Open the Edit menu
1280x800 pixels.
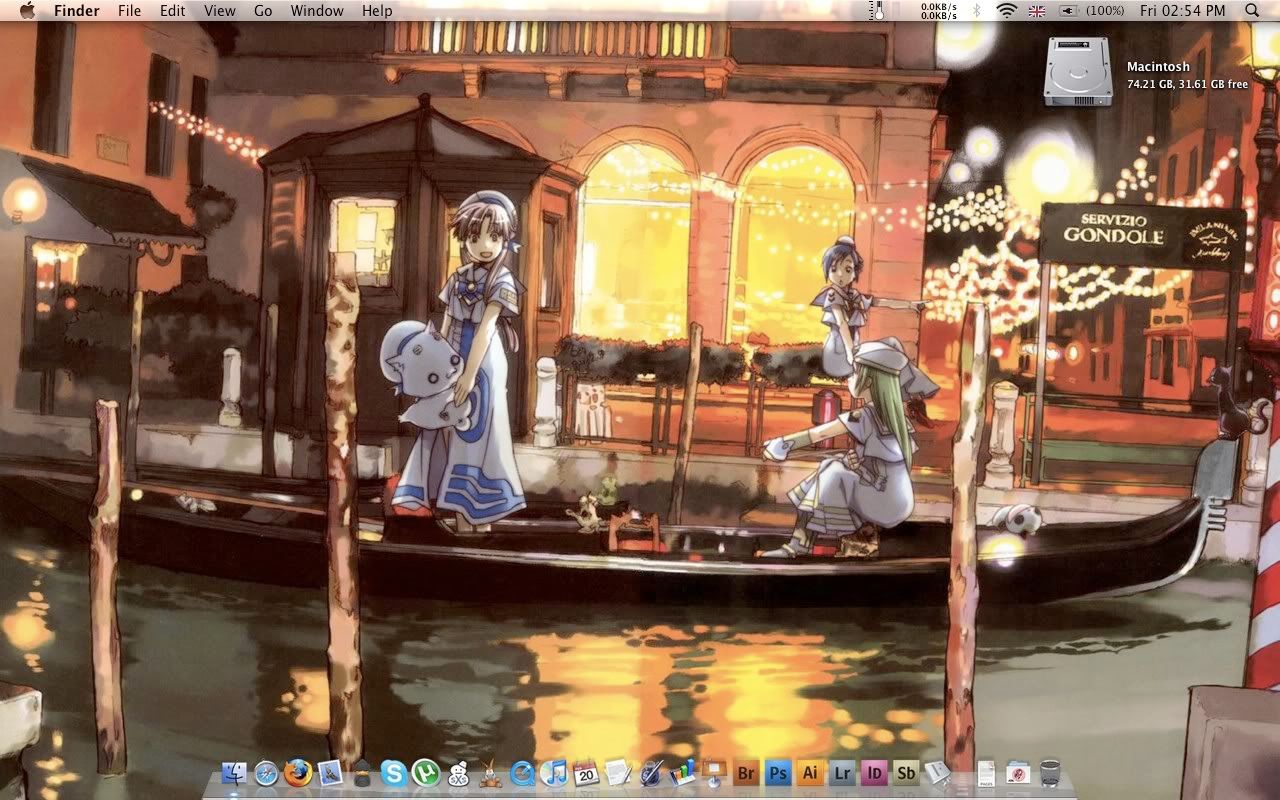point(172,10)
